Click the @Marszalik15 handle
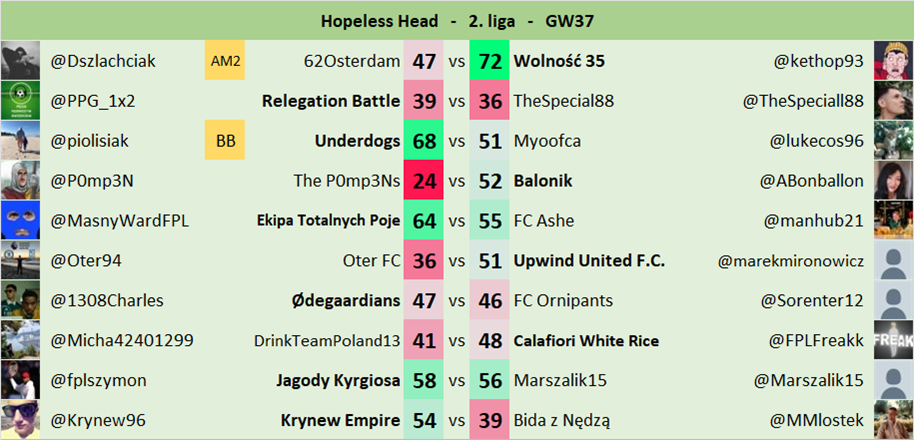The height and width of the screenshot is (440, 914). 817,380
